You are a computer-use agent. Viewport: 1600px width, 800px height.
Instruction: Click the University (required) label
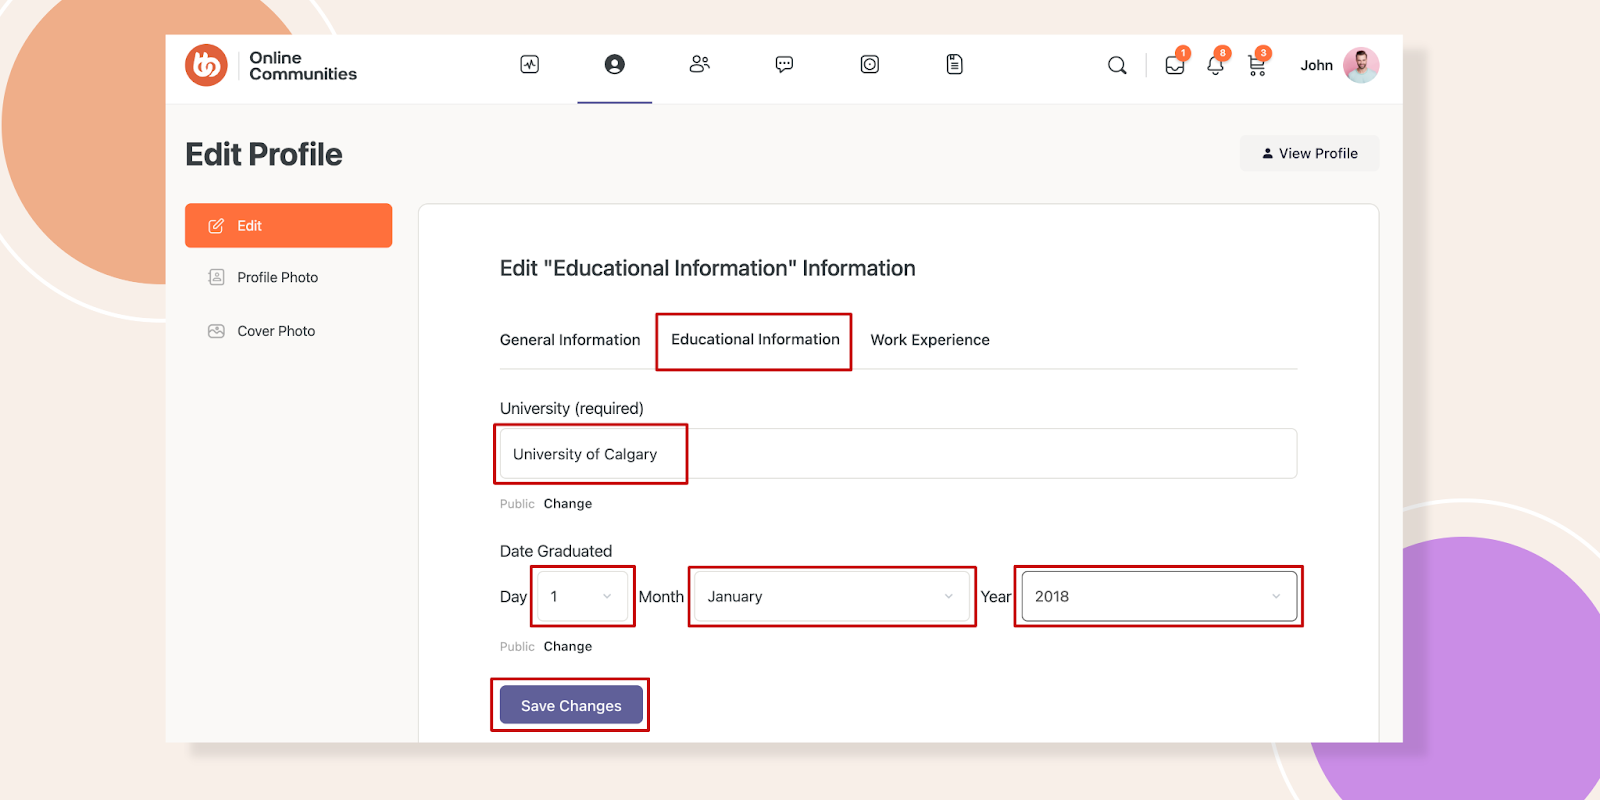(572, 409)
